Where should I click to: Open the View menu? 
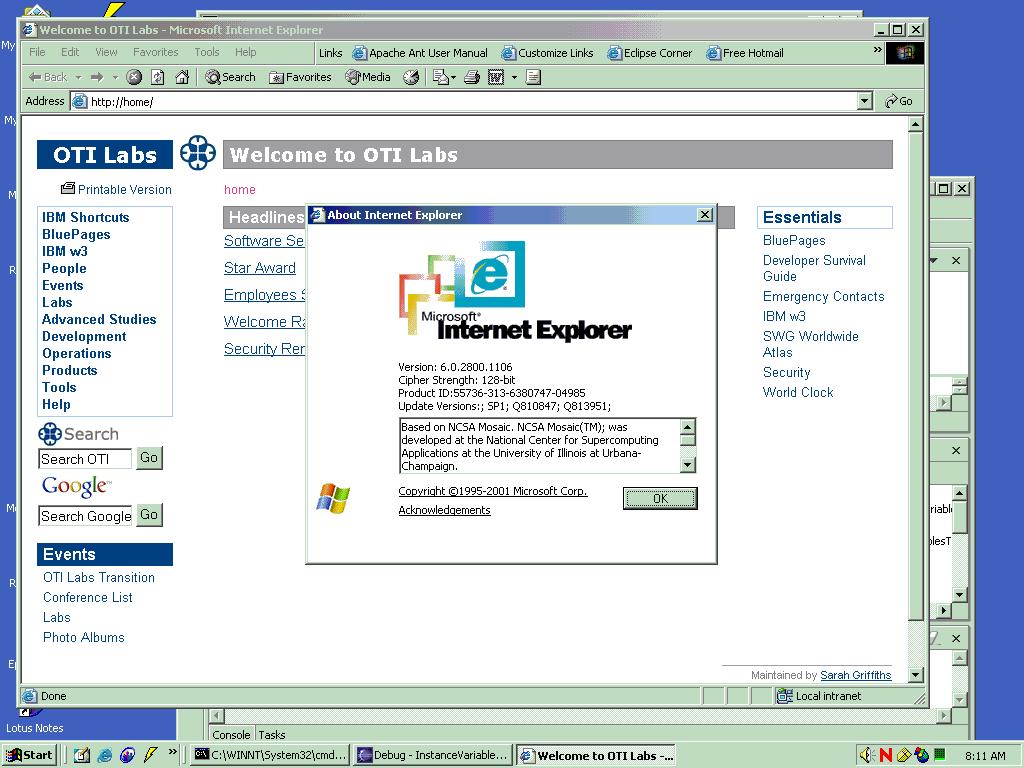click(106, 52)
